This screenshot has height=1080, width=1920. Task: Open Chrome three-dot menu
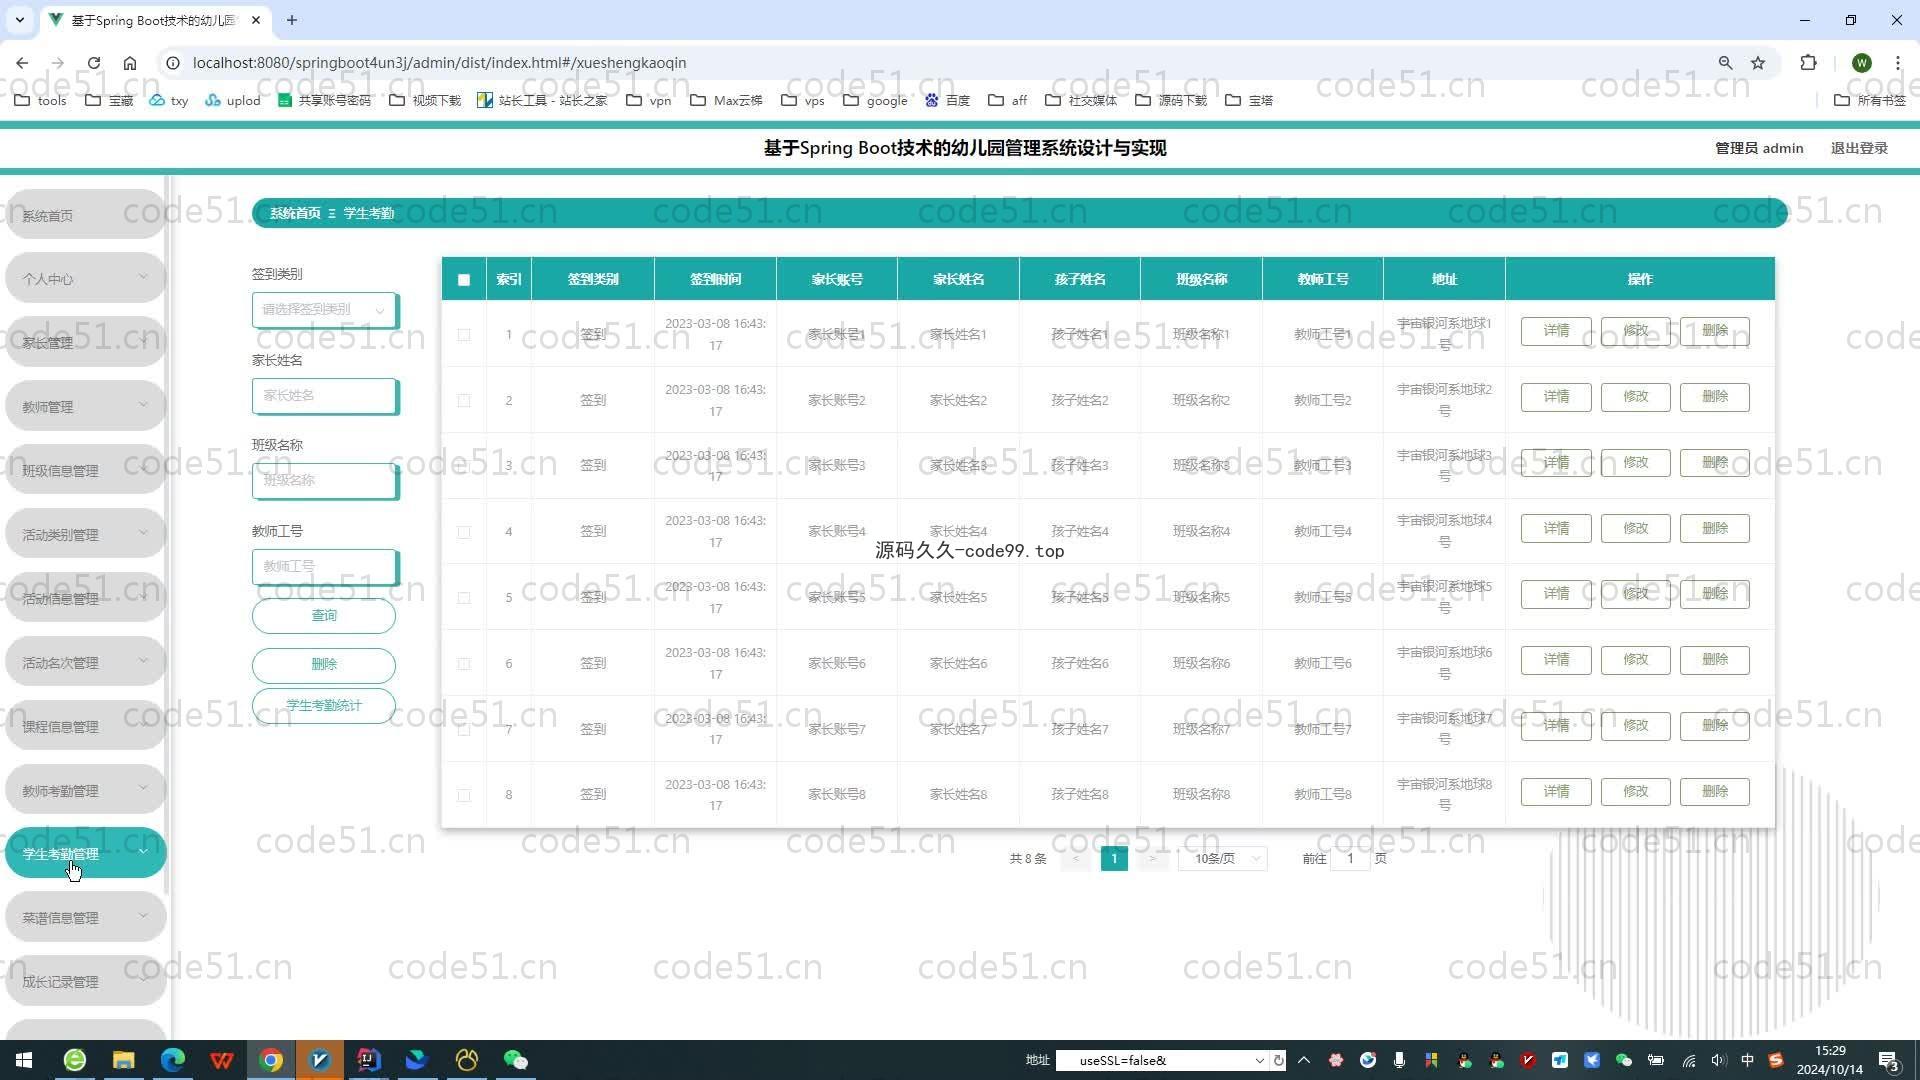click(x=1897, y=62)
